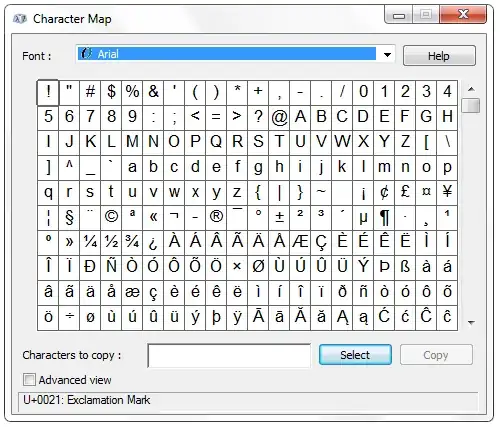Choose the tilde ~ character
This screenshot has width=500, height=427.
coord(321,193)
